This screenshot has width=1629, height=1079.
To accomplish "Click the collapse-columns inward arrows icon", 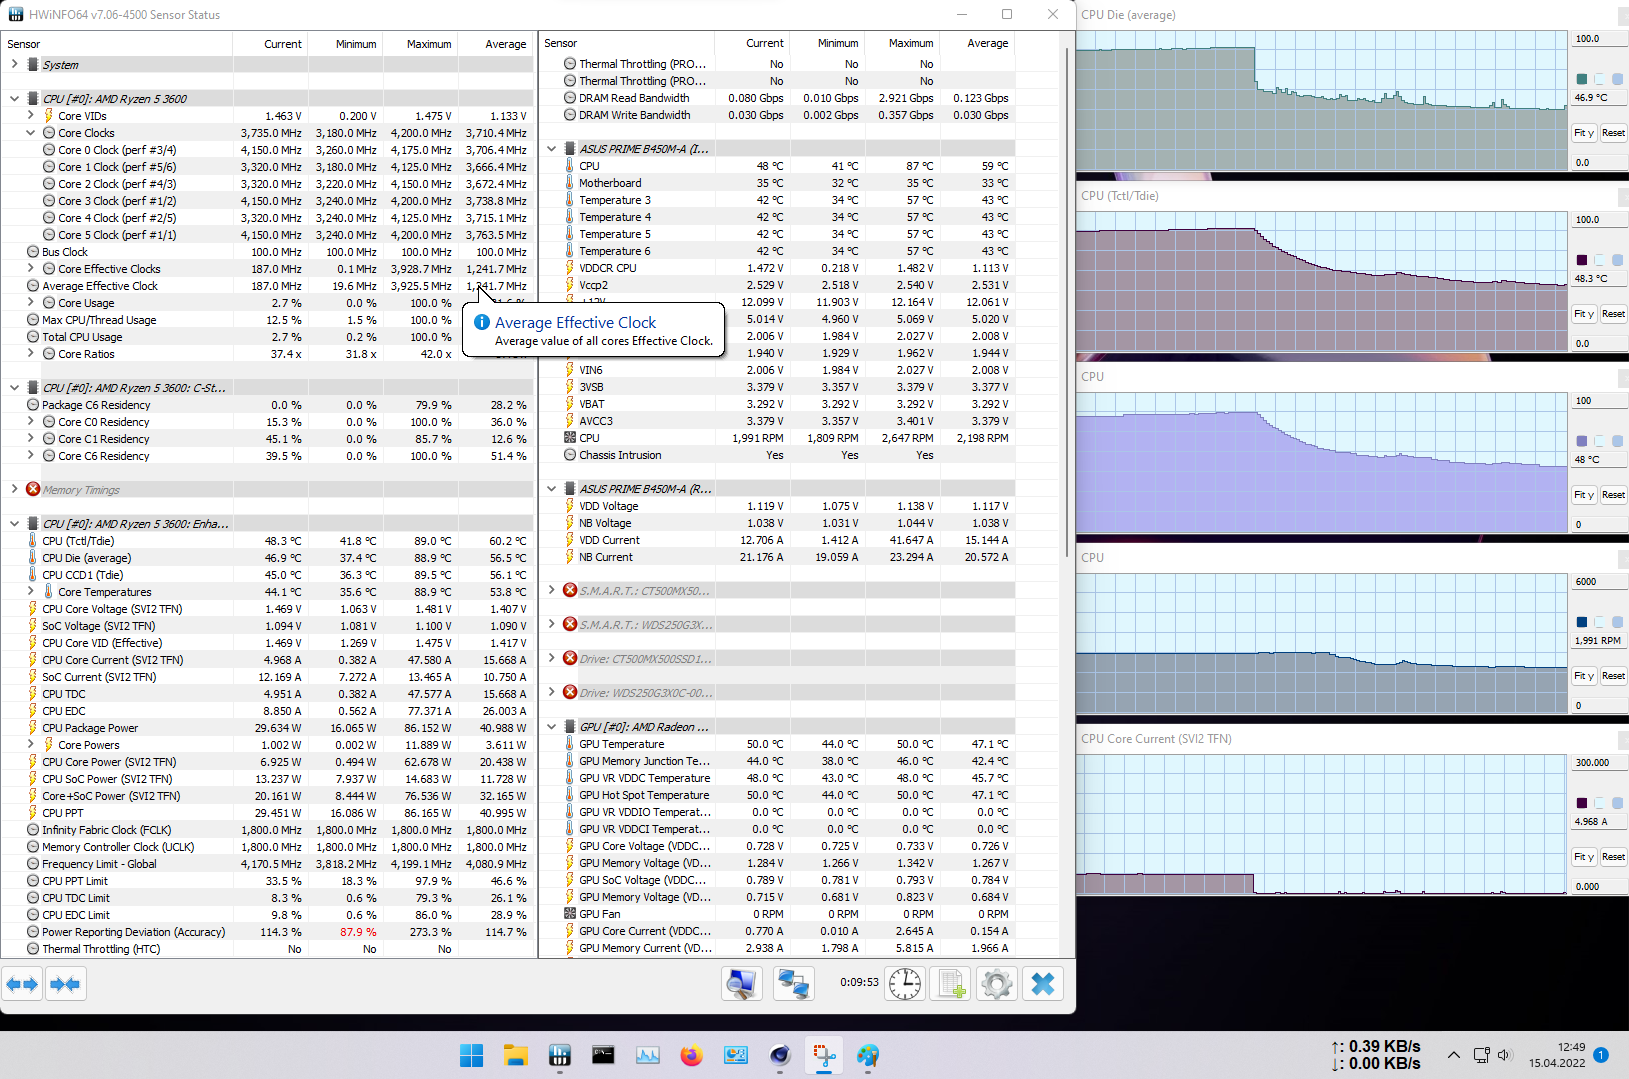I will coord(65,984).
